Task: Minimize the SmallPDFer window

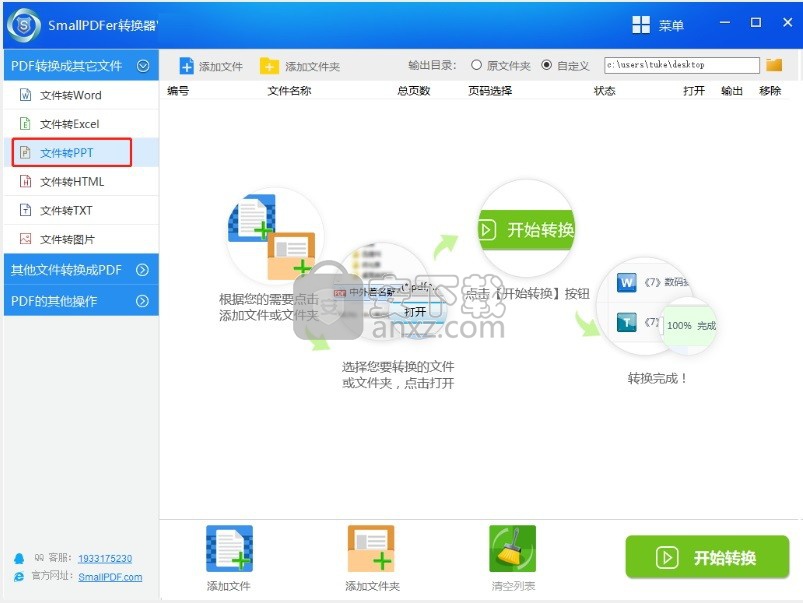Action: click(725, 23)
